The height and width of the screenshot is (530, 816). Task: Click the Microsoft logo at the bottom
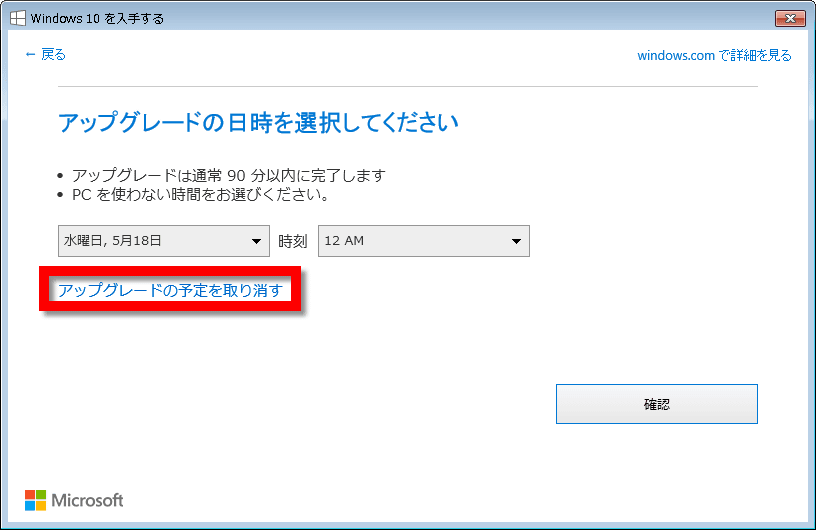(x=74, y=500)
